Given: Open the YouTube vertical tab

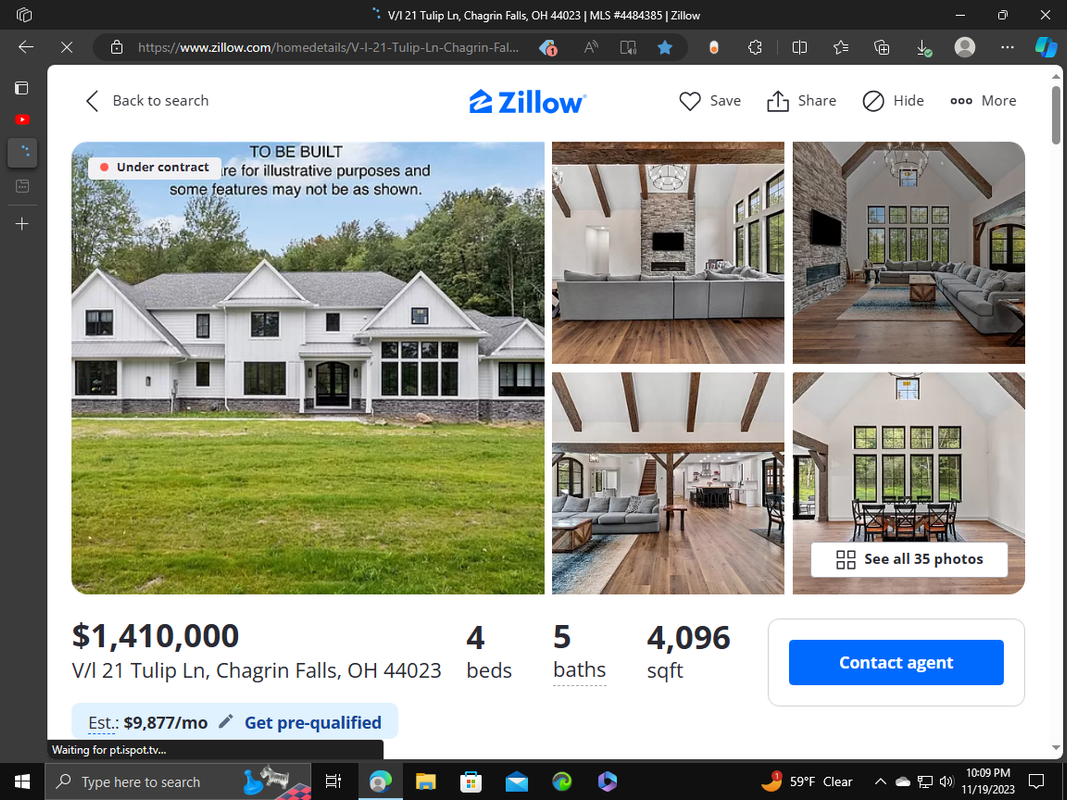Looking at the screenshot, I should [x=22, y=120].
